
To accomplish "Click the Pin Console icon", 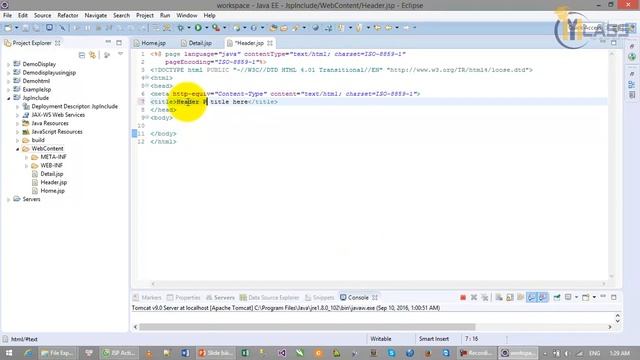I will (557, 297).
